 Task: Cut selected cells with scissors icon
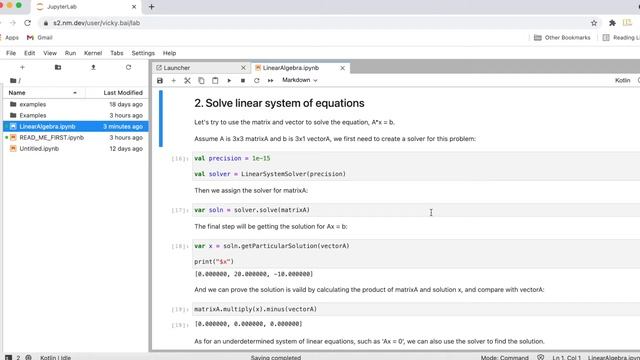coord(187,80)
